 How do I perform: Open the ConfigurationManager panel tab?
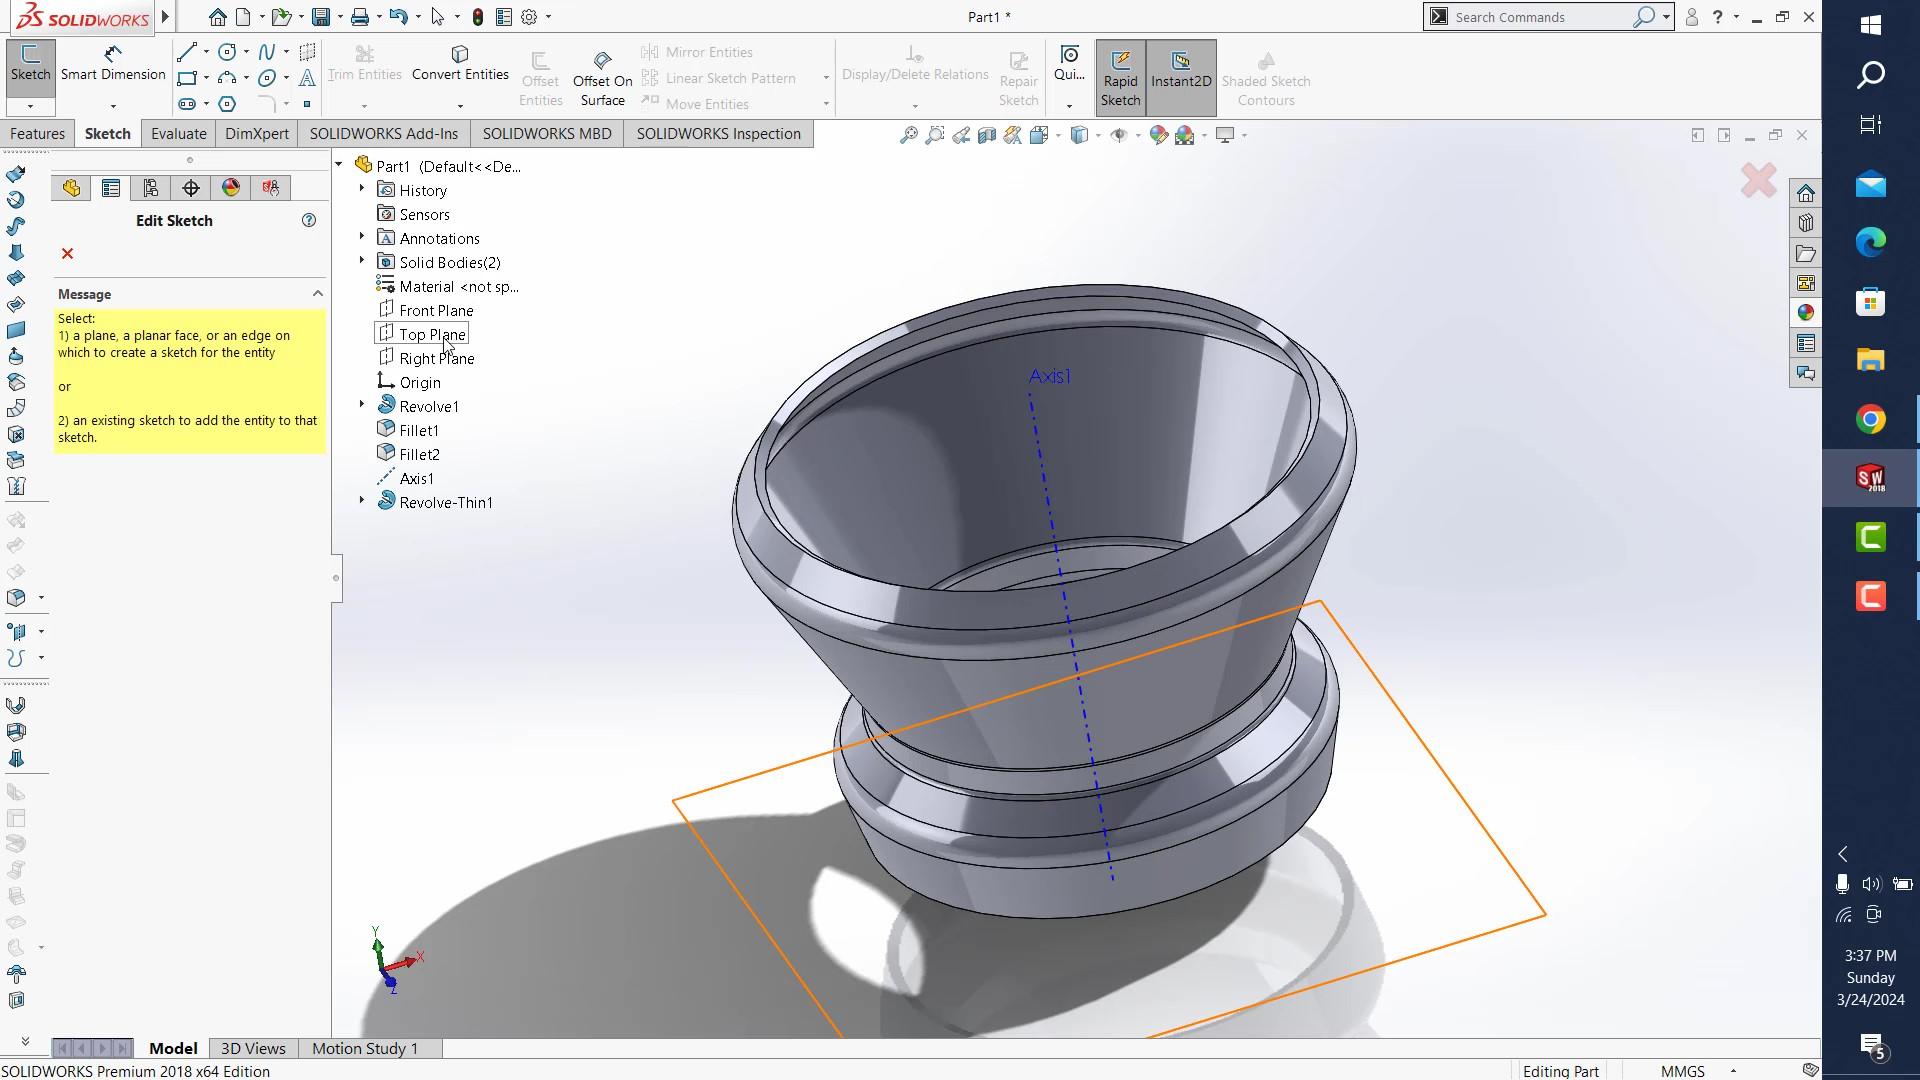151,188
